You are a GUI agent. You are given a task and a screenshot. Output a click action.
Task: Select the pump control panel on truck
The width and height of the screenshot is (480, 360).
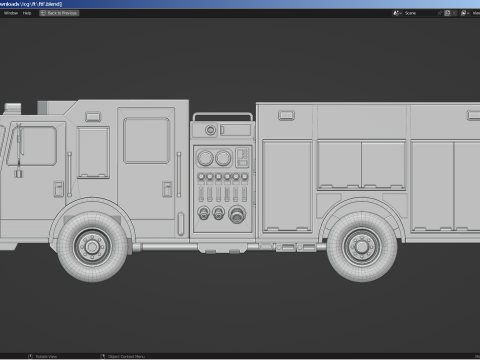(x=223, y=189)
